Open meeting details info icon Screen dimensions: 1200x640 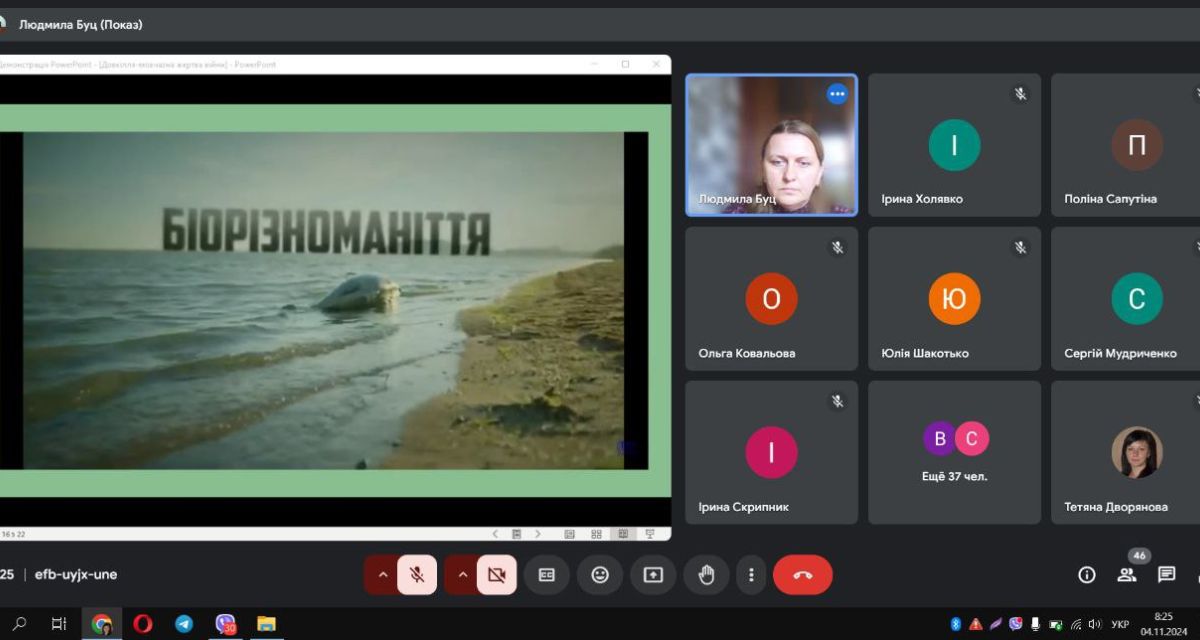1086,574
